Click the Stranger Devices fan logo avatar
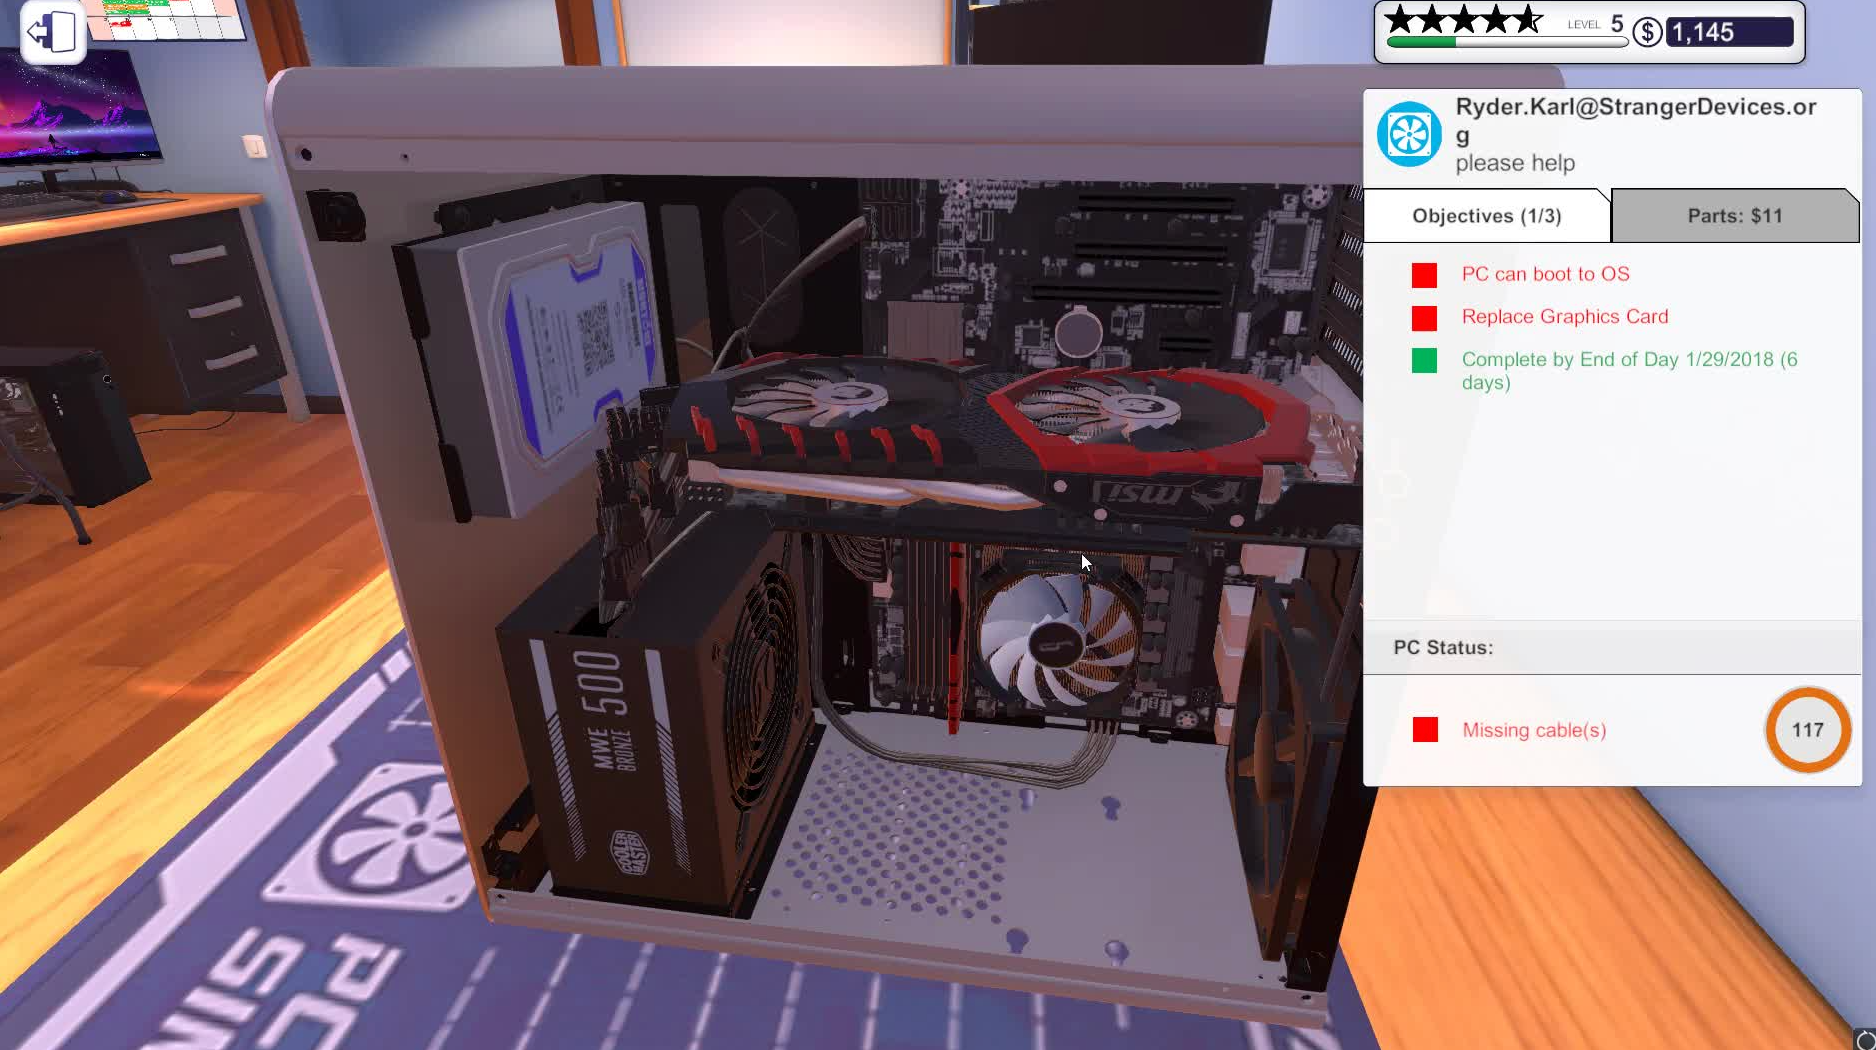Screen dimensions: 1876x1050 1411,134
